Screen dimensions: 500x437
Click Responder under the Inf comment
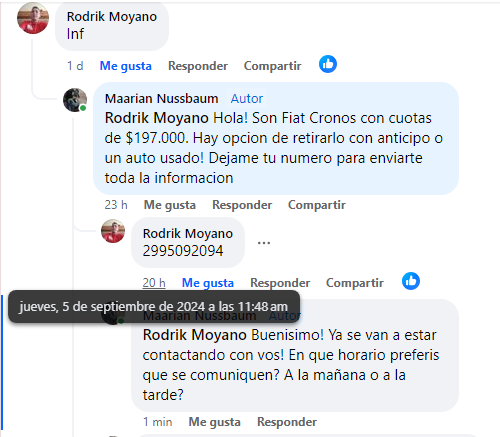point(198,66)
